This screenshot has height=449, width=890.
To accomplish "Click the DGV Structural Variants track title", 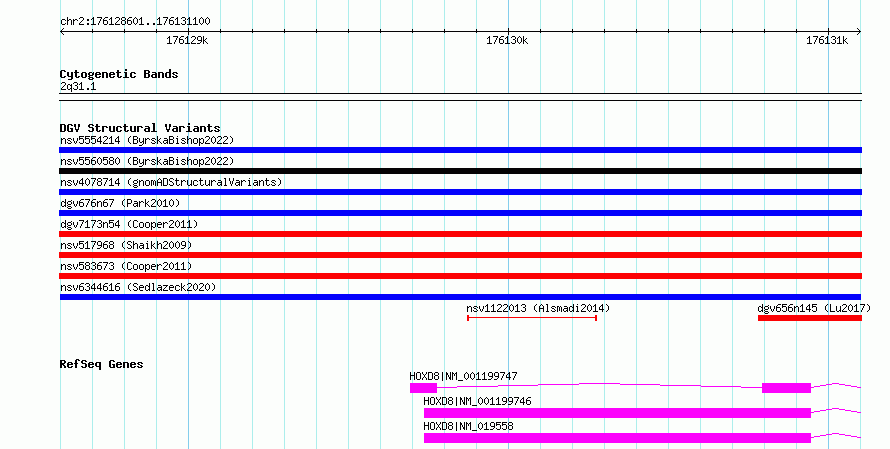I will pyautogui.click(x=140, y=128).
